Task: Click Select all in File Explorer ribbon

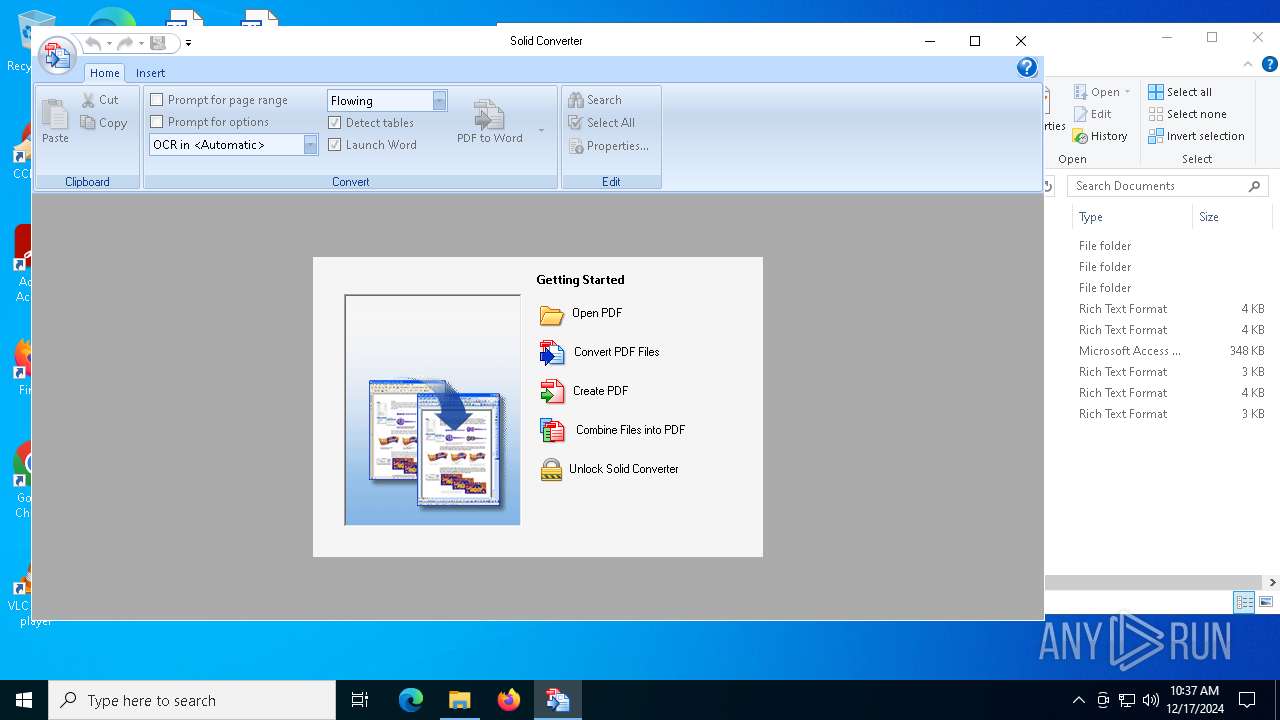Action: (x=1180, y=92)
